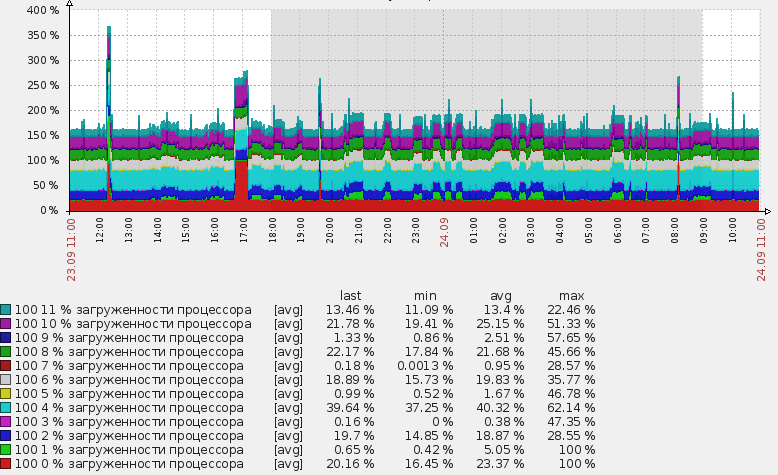
Task: Click the magenta swatch for 100 3 %
Action: (x=5, y=421)
